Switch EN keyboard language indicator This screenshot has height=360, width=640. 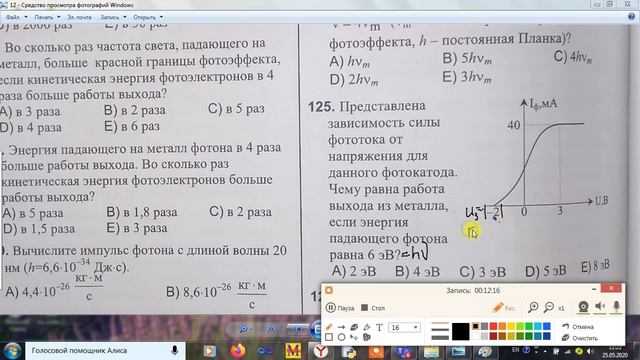516,350
